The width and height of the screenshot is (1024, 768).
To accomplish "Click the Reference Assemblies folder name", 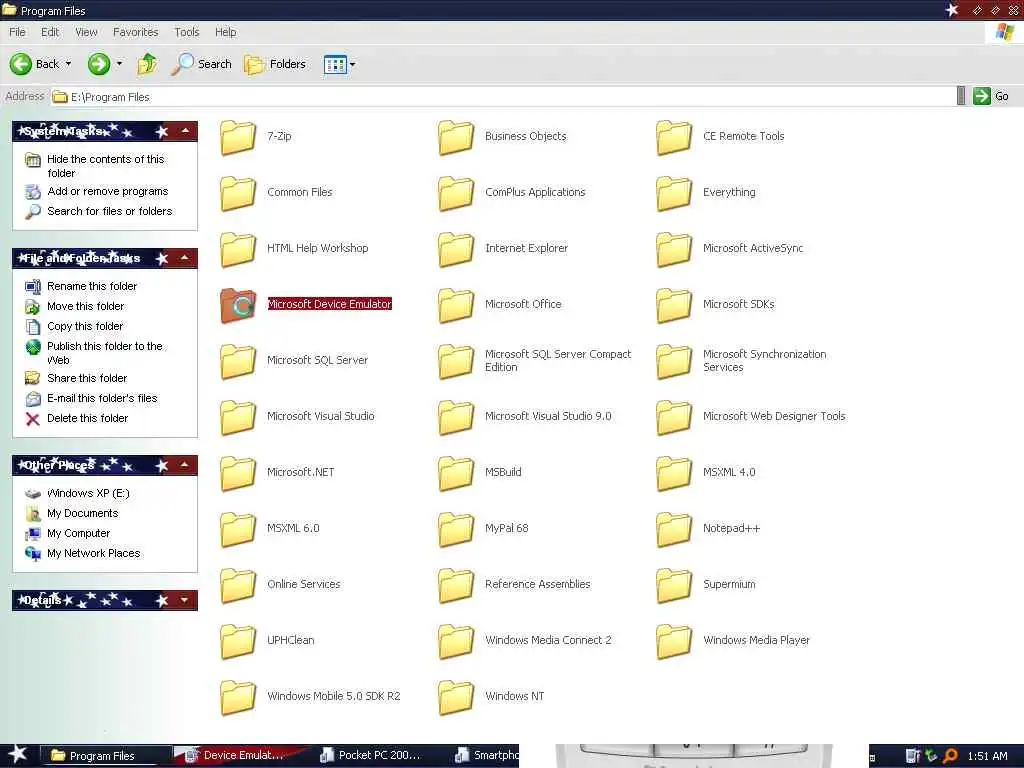I will pyautogui.click(x=537, y=584).
